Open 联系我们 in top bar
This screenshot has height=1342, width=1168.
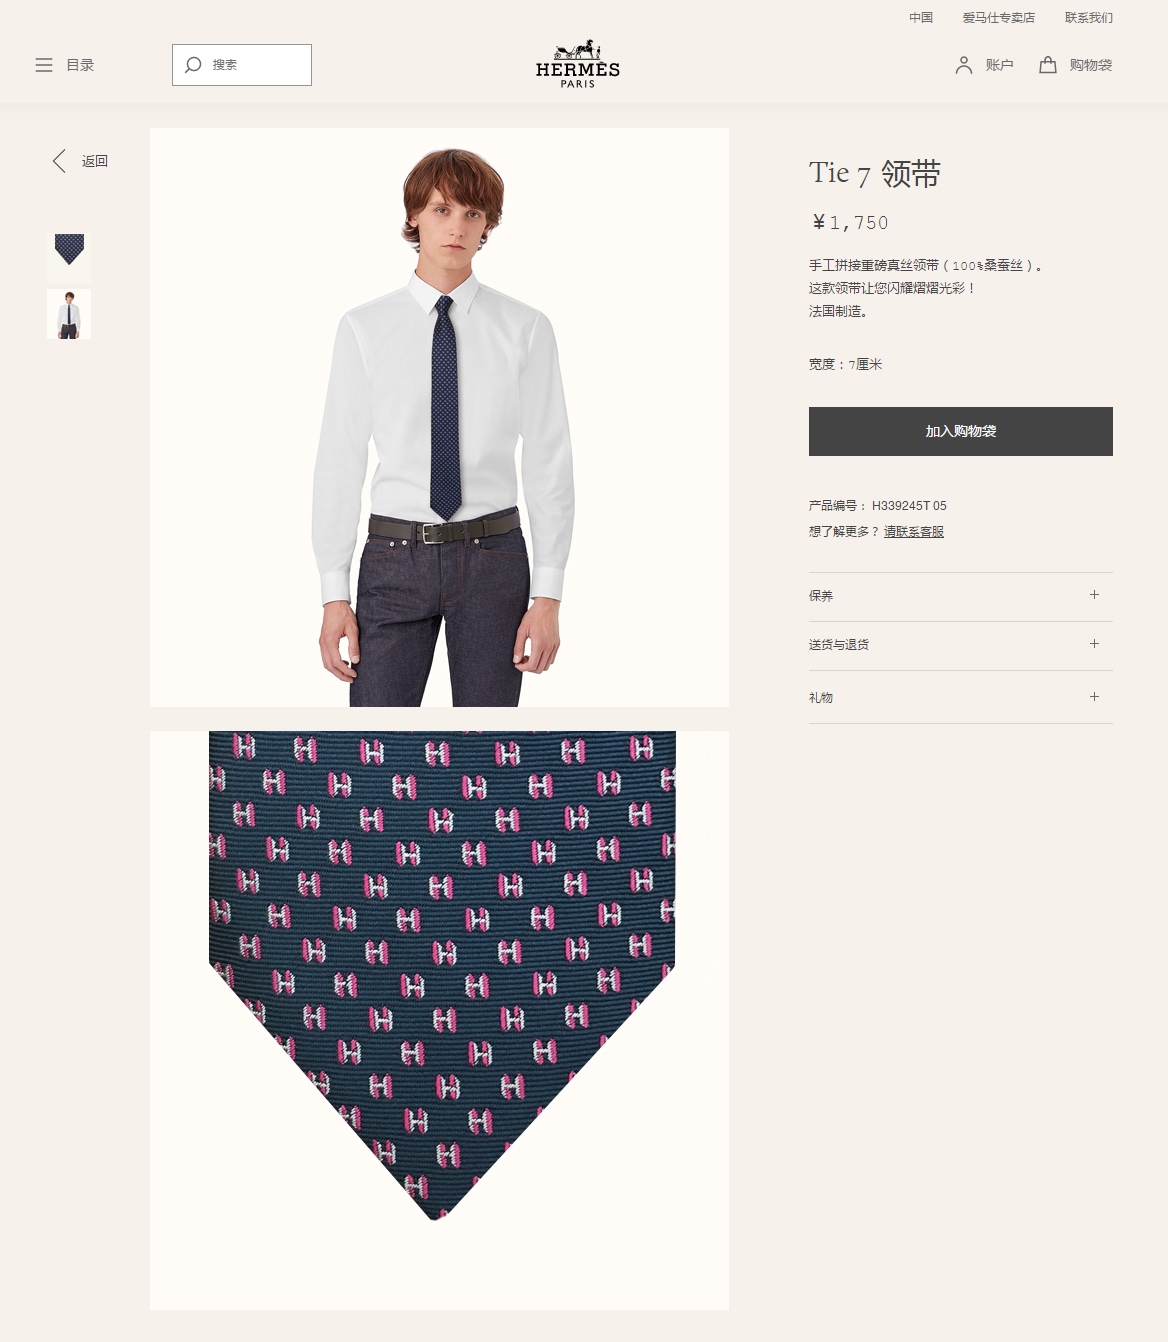[x=1089, y=18]
